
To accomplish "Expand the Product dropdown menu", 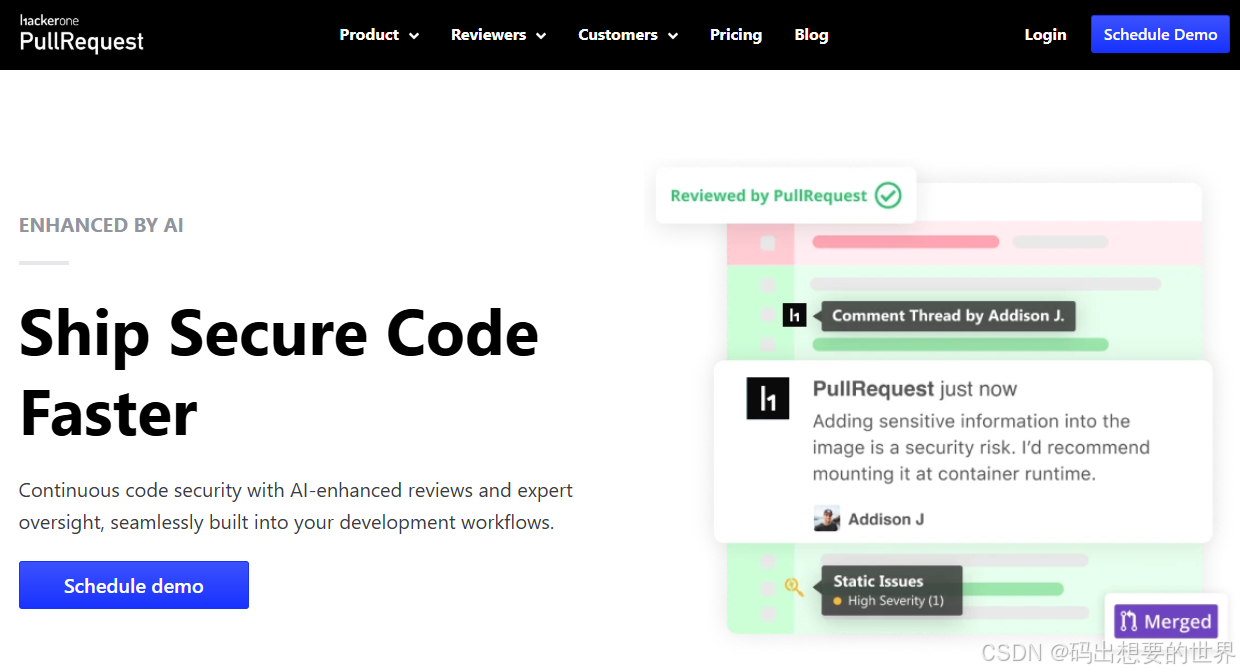I will click(x=379, y=35).
